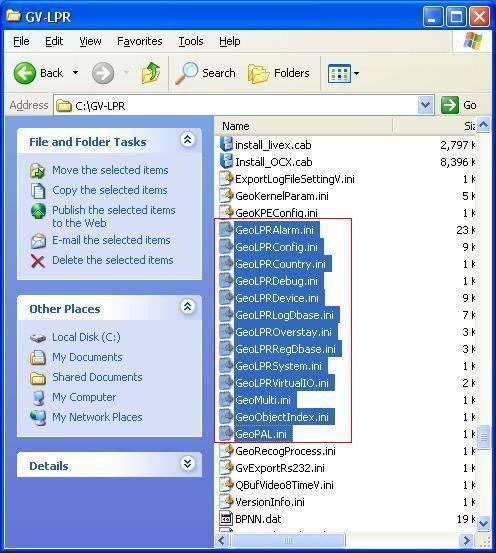
Task: Select the GeoPAL.ini file
Action: 261,434
